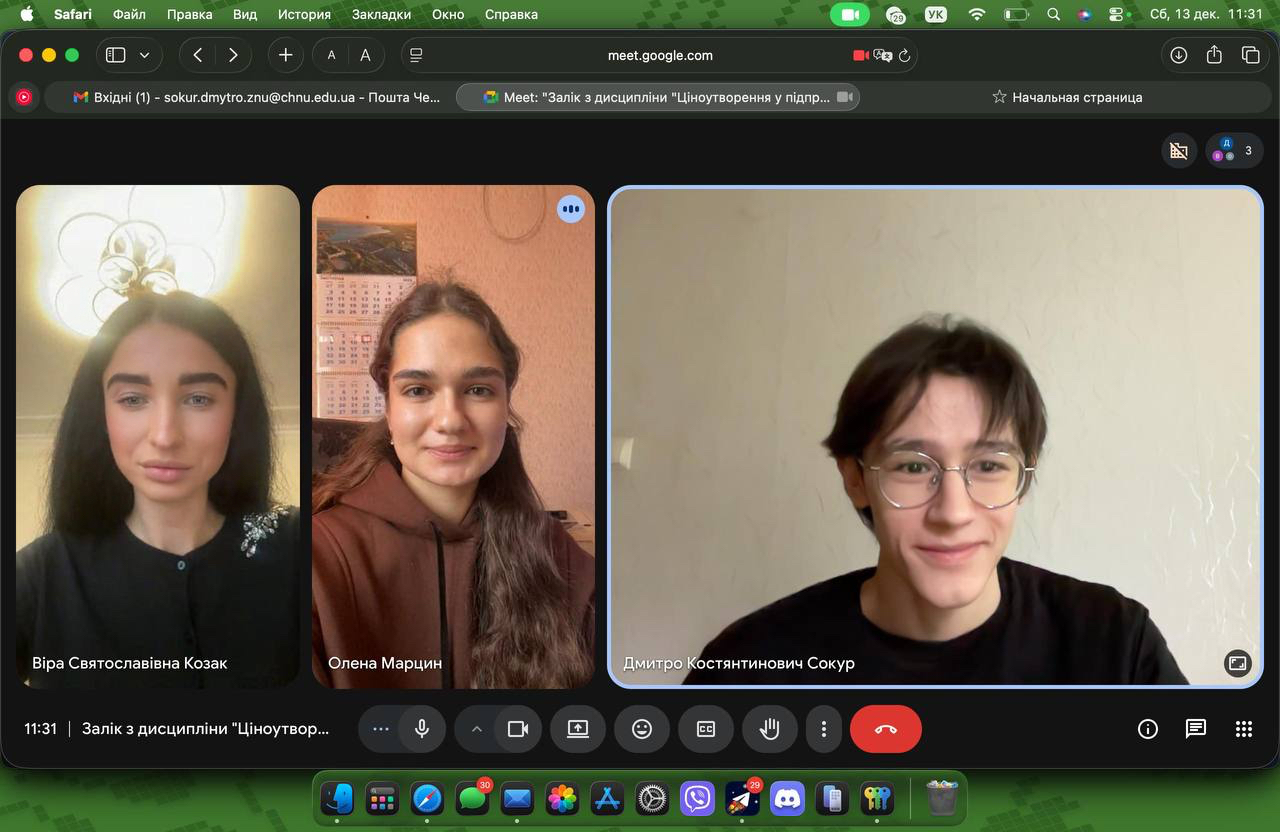Open Safari sidebar dropdown arrow
Viewport: 1280px width, 832px height.
[145, 55]
